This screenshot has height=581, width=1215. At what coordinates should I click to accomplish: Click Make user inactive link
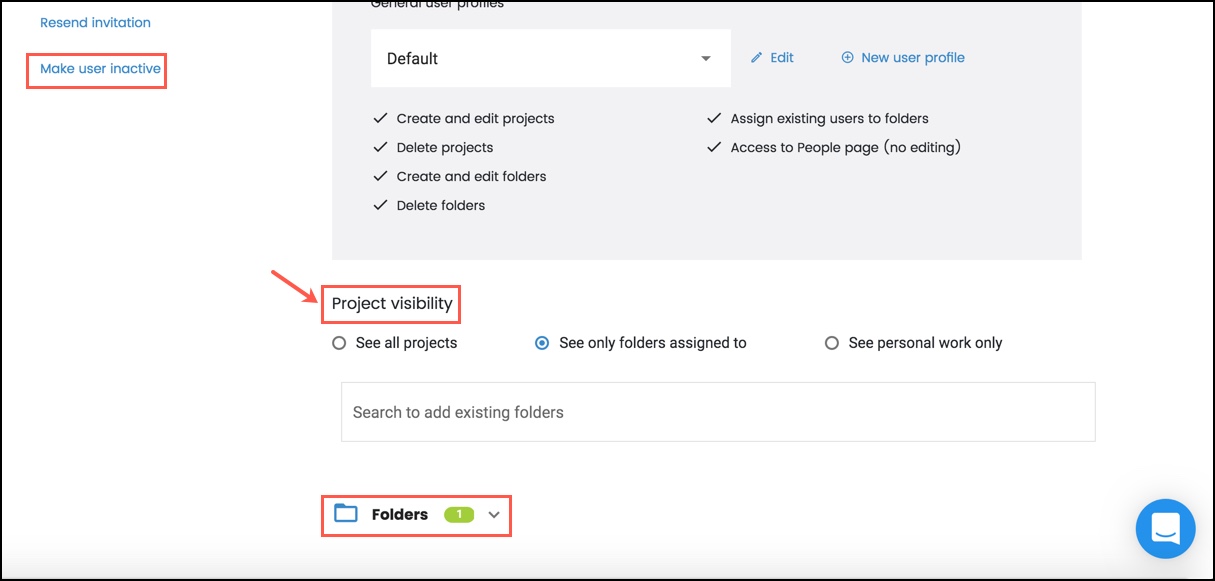click(100, 69)
